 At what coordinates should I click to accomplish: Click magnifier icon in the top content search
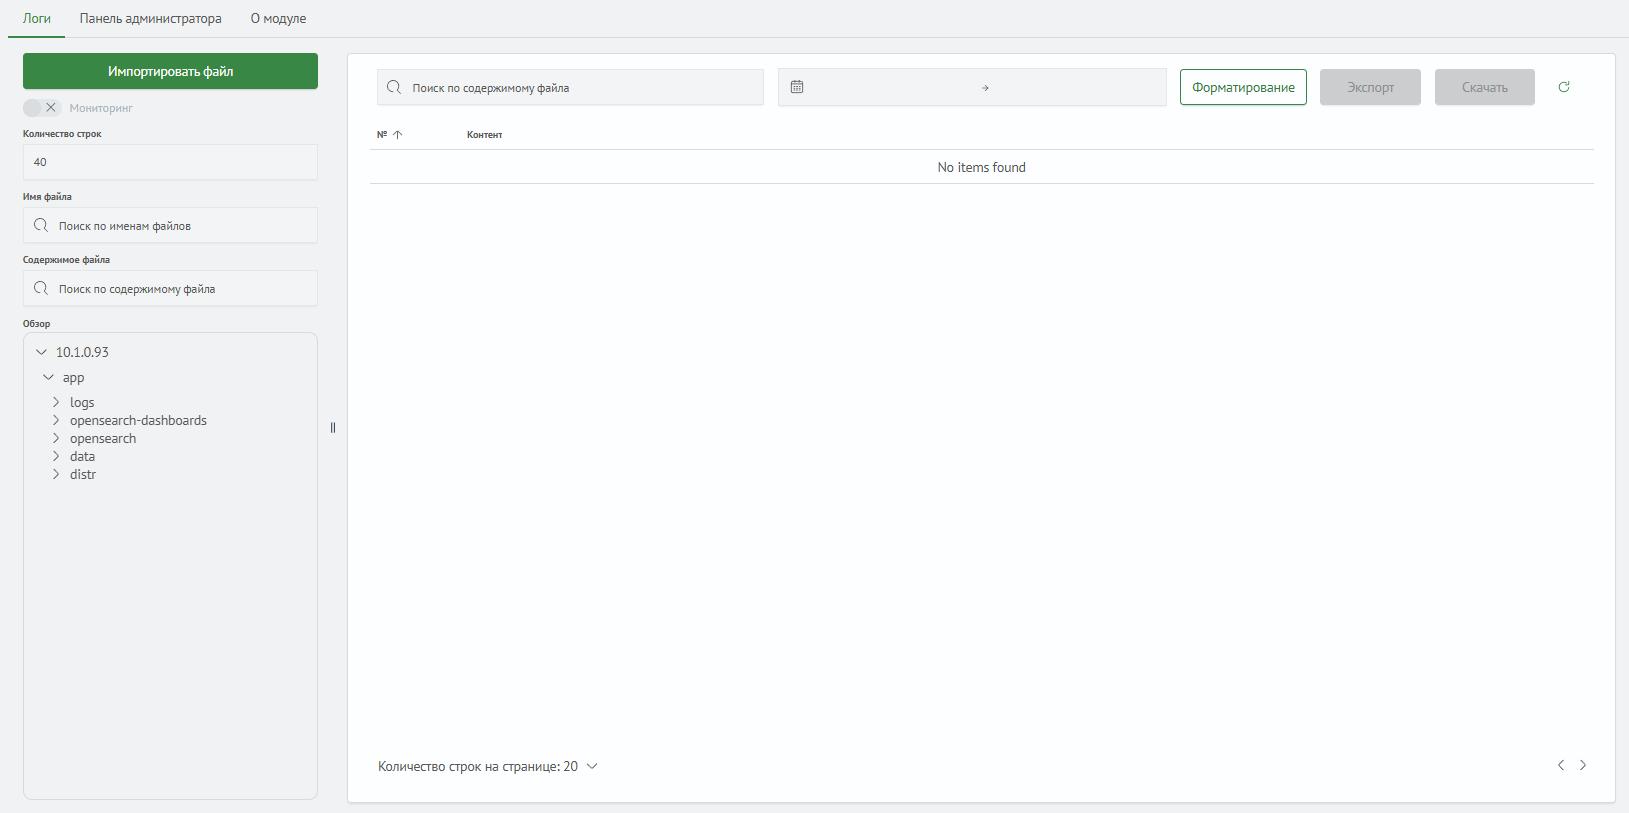tap(394, 87)
